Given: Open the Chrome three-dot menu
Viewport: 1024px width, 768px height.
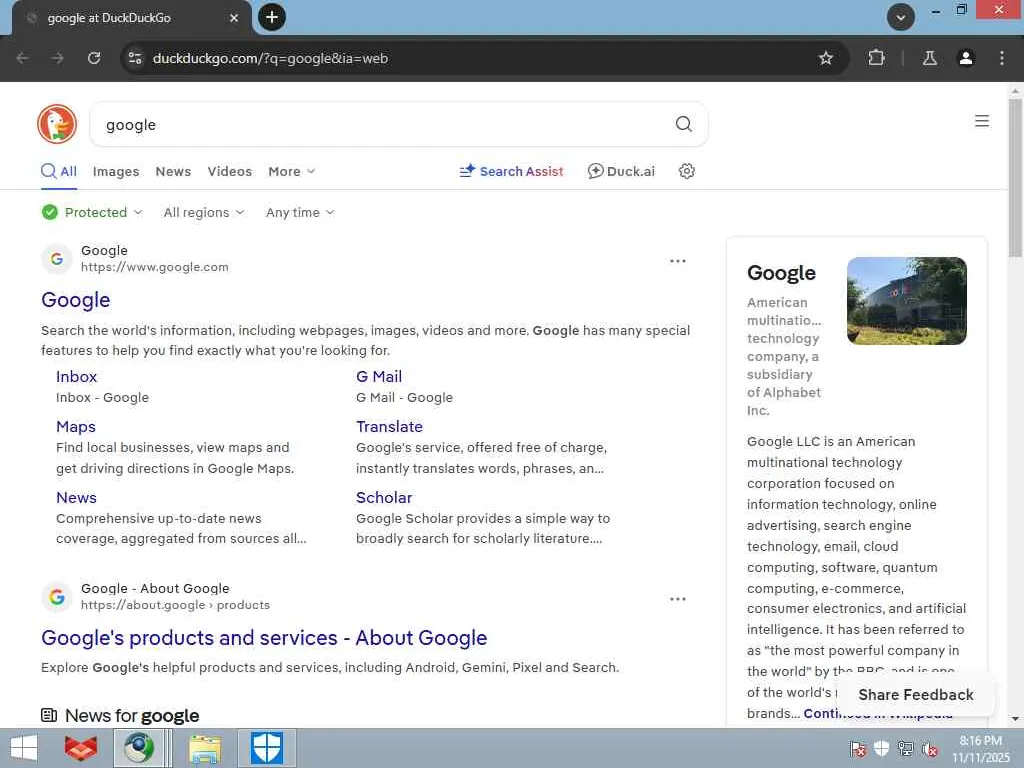Looking at the screenshot, I should (1001, 58).
